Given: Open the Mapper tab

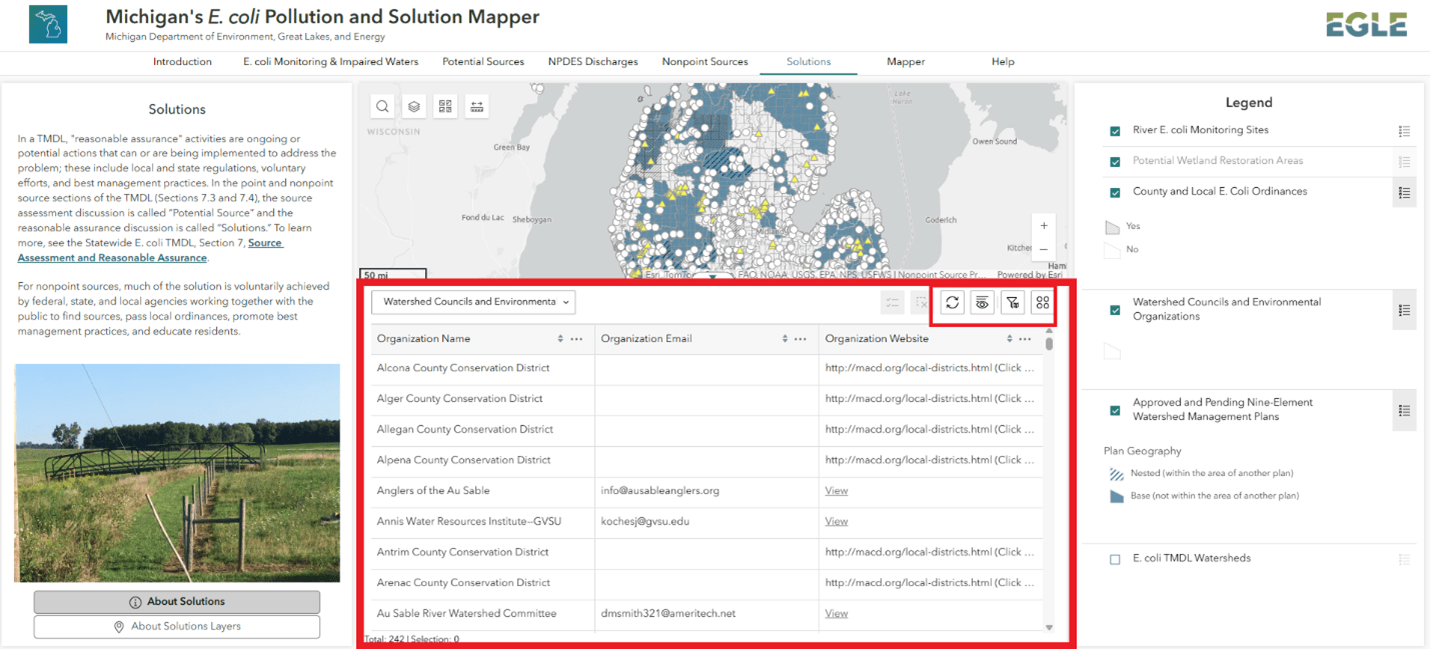Looking at the screenshot, I should [x=906, y=62].
